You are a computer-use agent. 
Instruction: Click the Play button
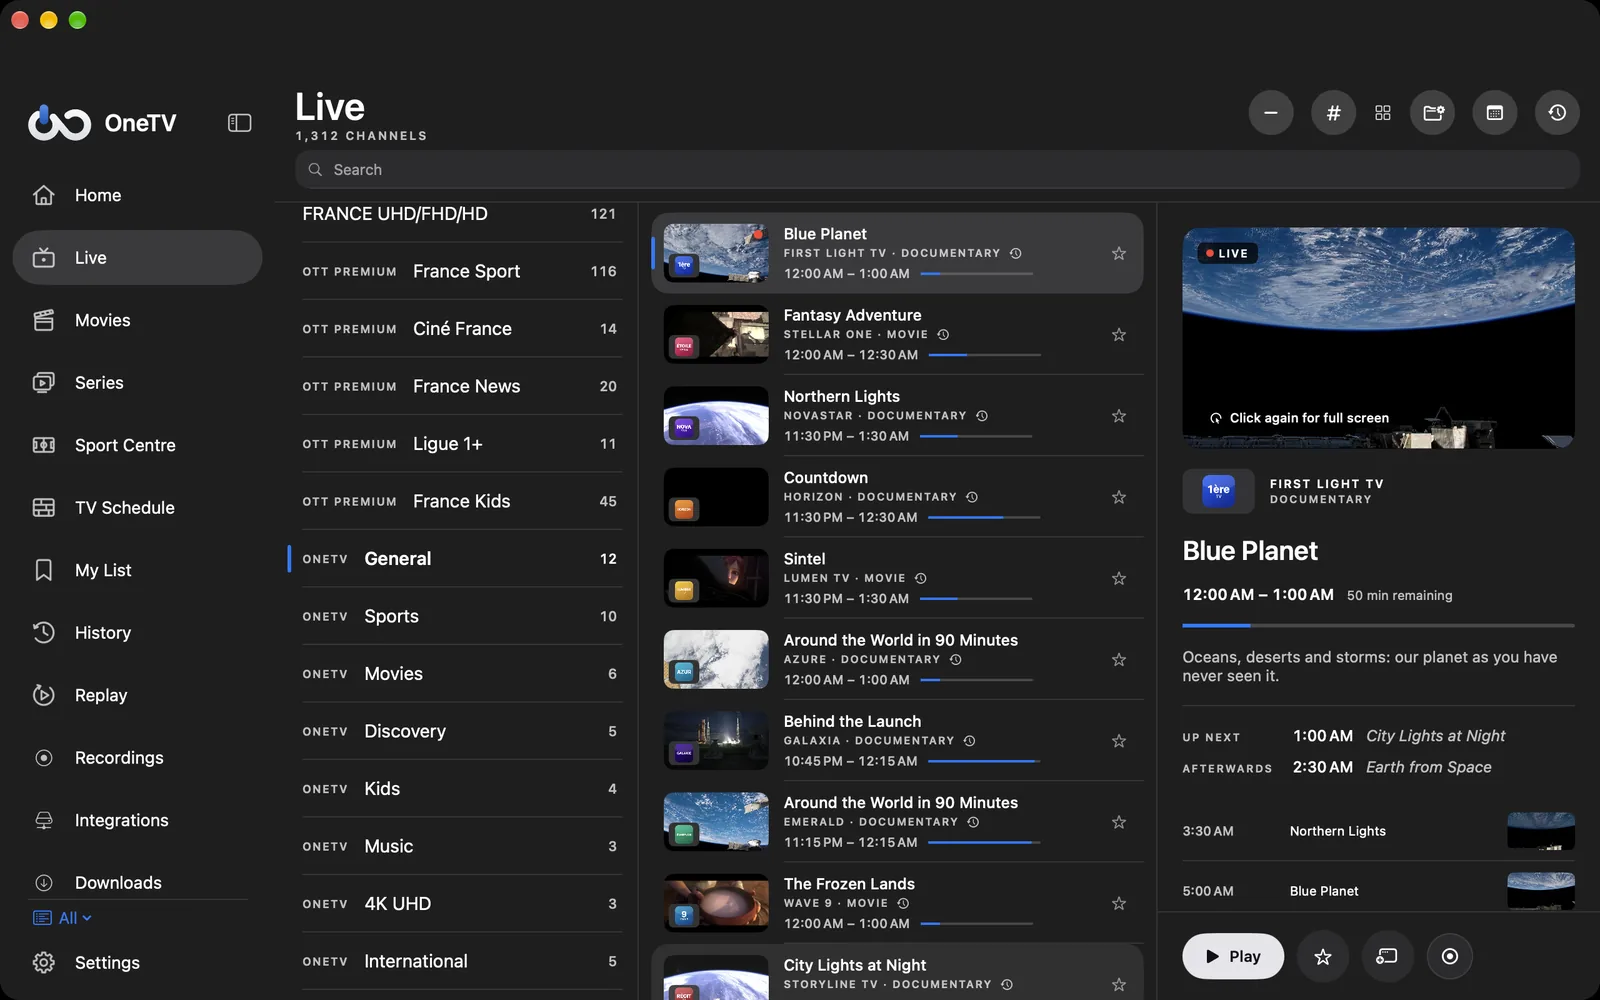coord(1233,957)
